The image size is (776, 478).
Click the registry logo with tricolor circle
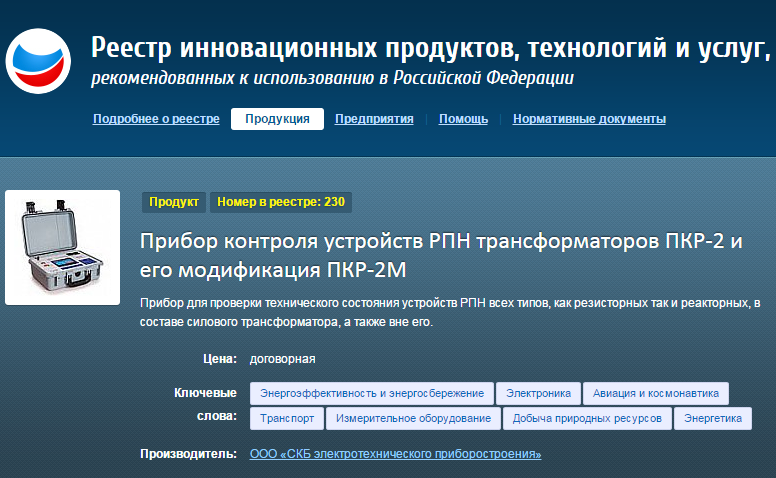coord(38,61)
